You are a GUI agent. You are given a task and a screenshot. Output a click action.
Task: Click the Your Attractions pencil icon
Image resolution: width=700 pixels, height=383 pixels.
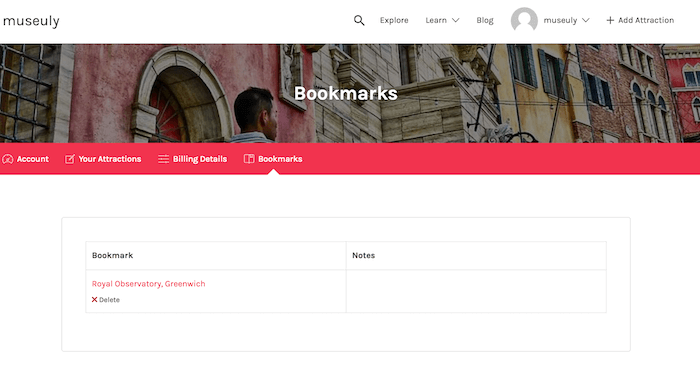pos(70,159)
